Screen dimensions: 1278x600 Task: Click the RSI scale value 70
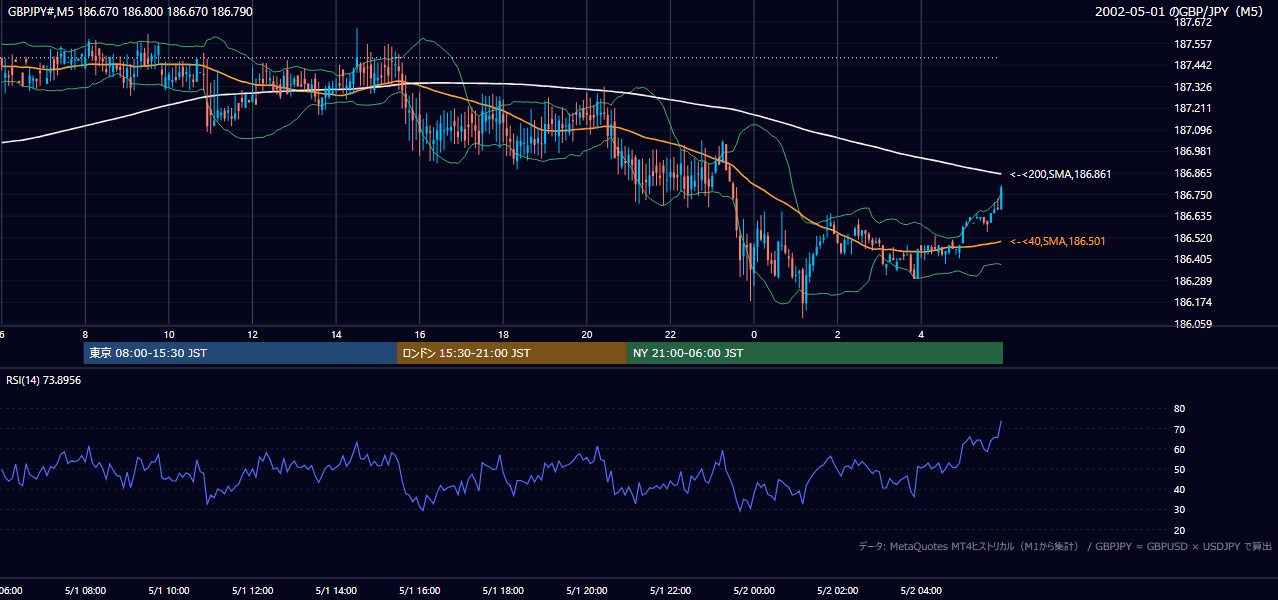point(1179,429)
